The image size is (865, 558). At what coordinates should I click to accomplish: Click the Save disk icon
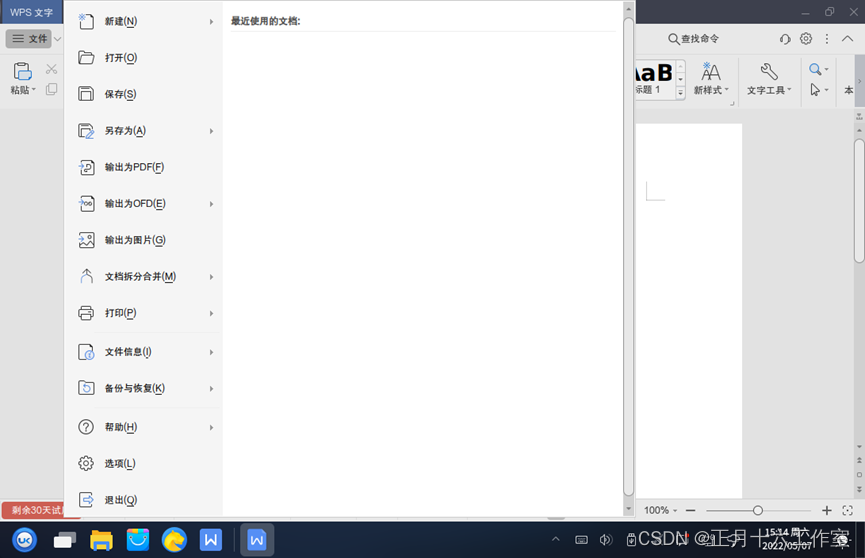pyautogui.click(x=86, y=94)
